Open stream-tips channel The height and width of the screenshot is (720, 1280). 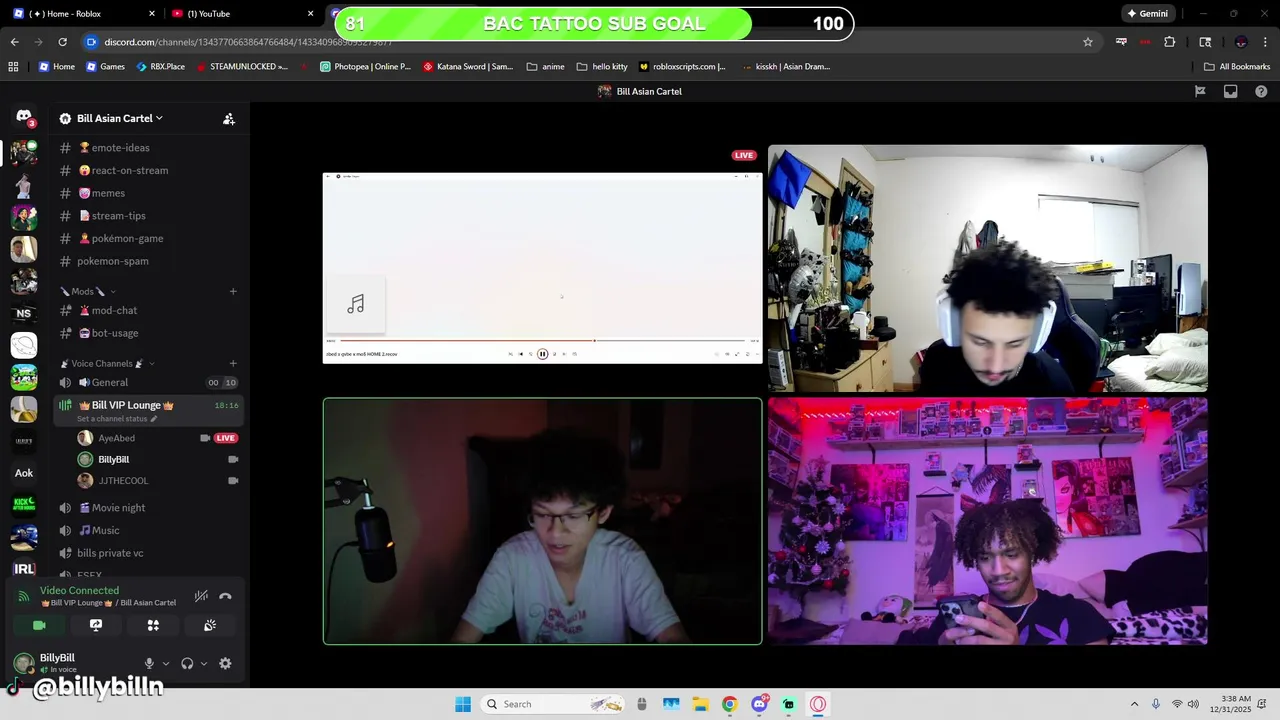[149, 216]
